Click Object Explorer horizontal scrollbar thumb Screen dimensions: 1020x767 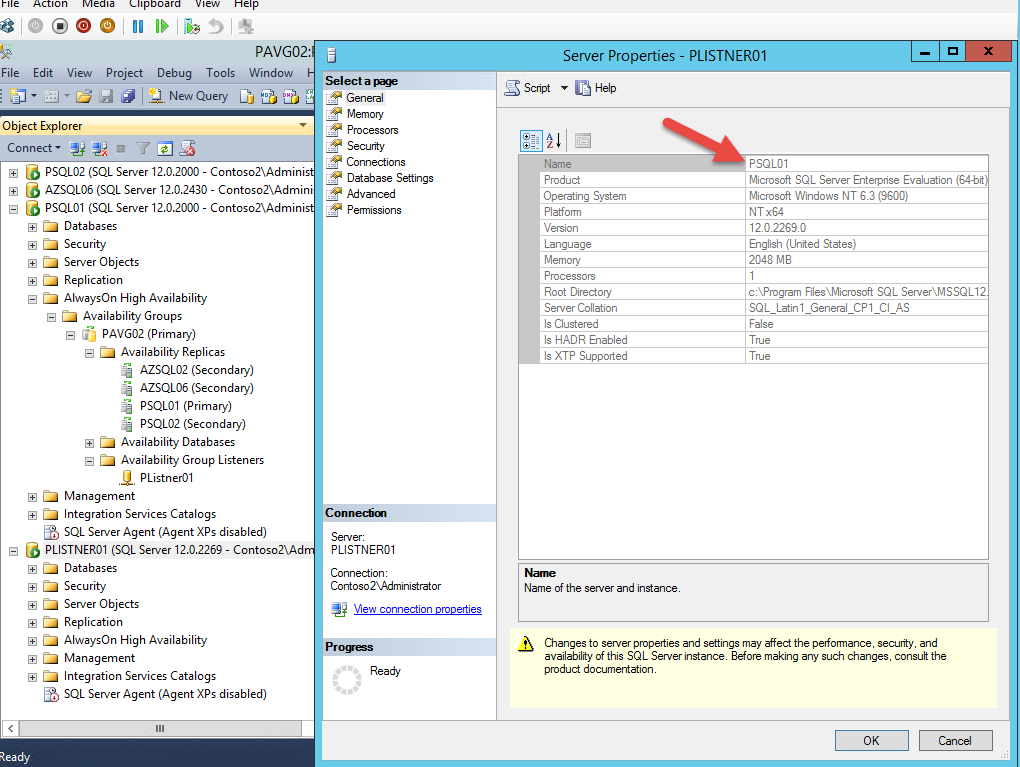point(160,728)
